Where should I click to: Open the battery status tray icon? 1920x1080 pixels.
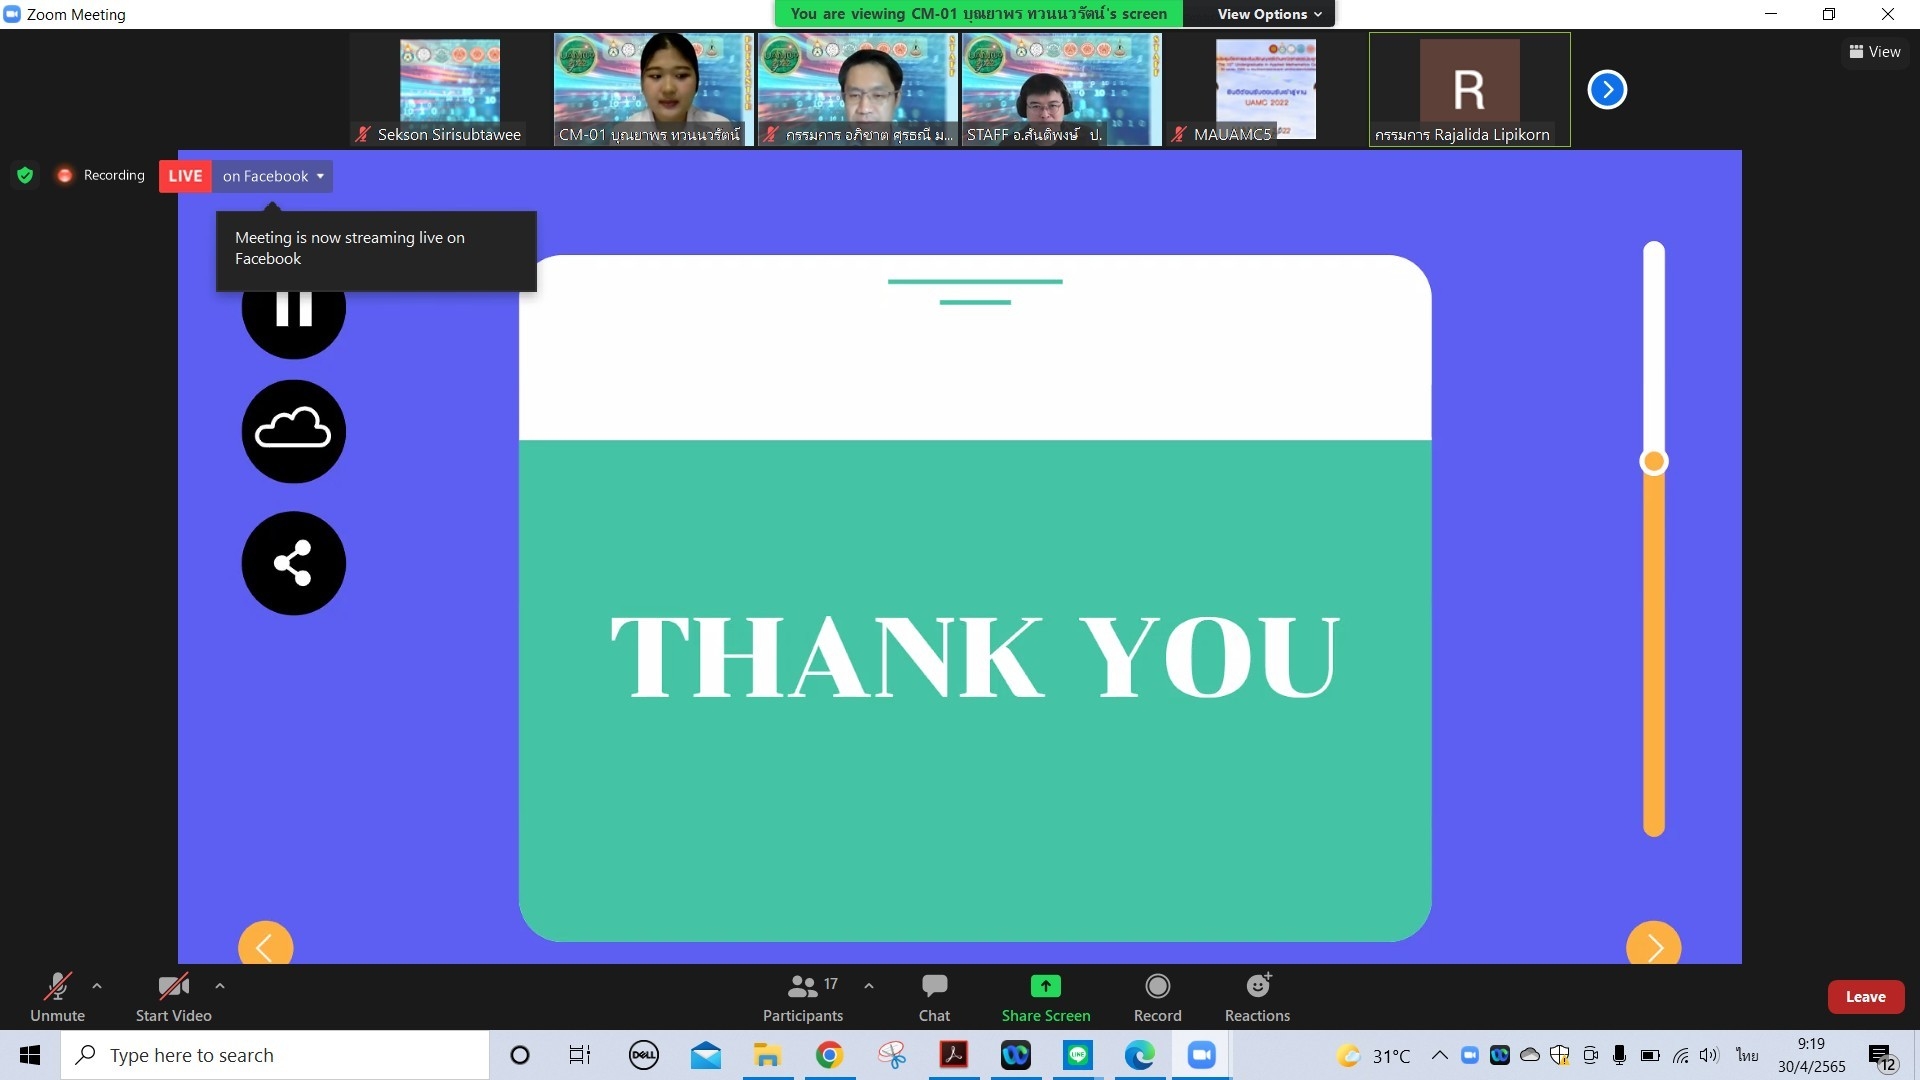(x=1650, y=1055)
